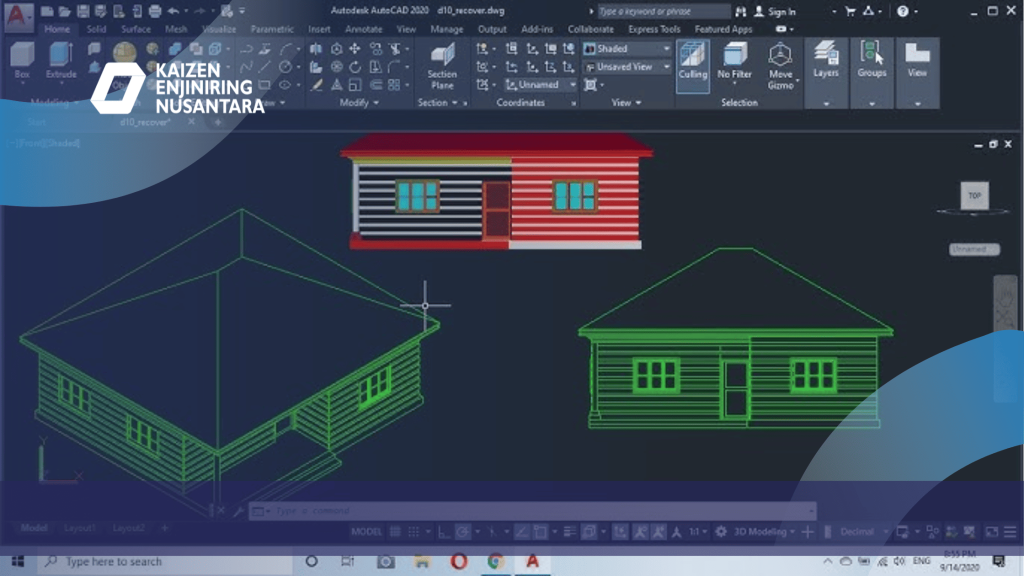Switch to the Layout1 tab
1024x576 pixels.
80,528
